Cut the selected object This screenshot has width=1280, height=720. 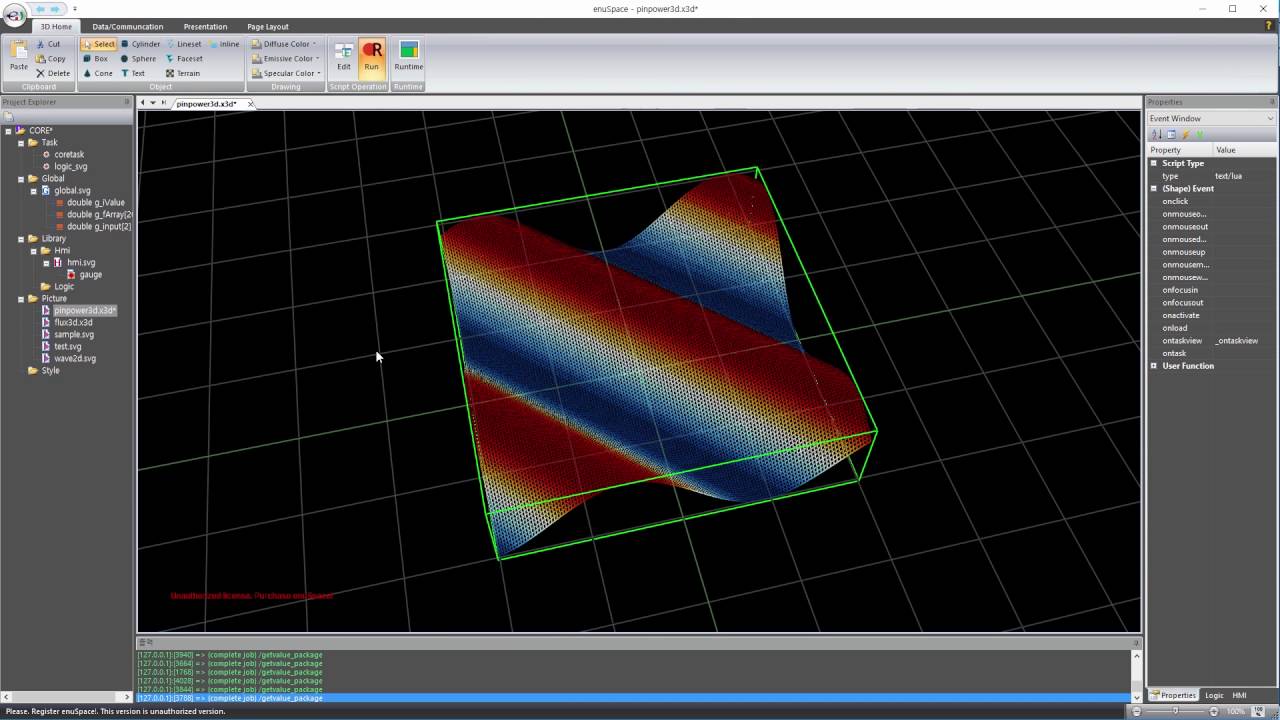(48, 44)
